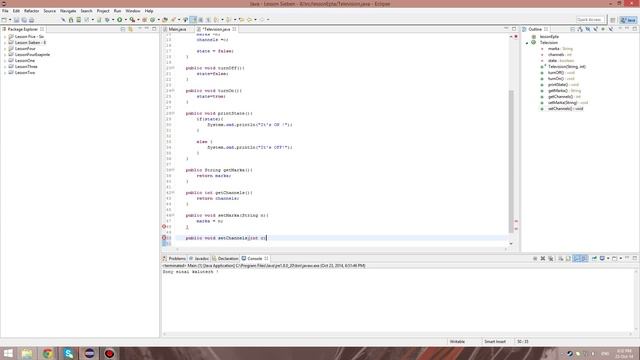Close the Television.java editor tab

[x=234, y=29]
